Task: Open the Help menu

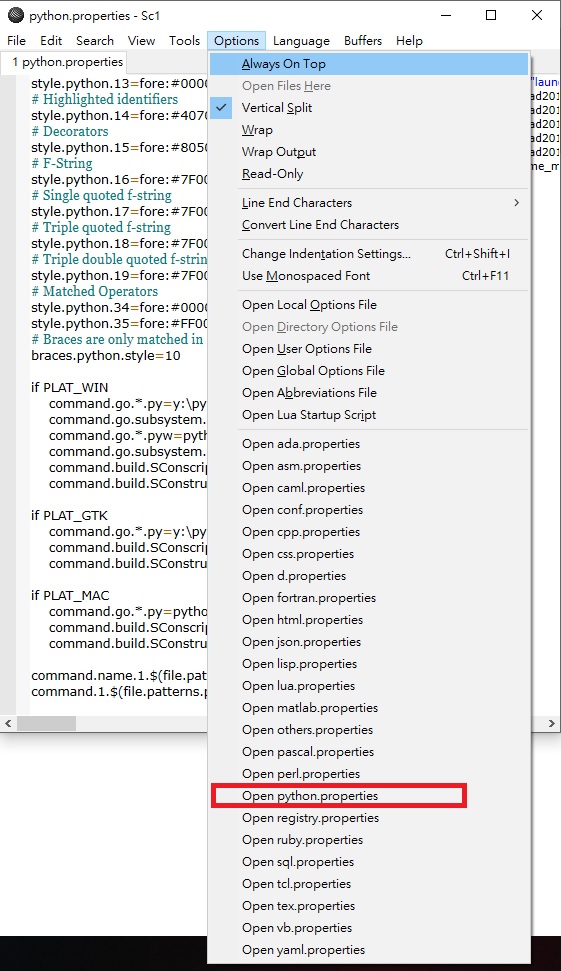Action: click(x=409, y=41)
